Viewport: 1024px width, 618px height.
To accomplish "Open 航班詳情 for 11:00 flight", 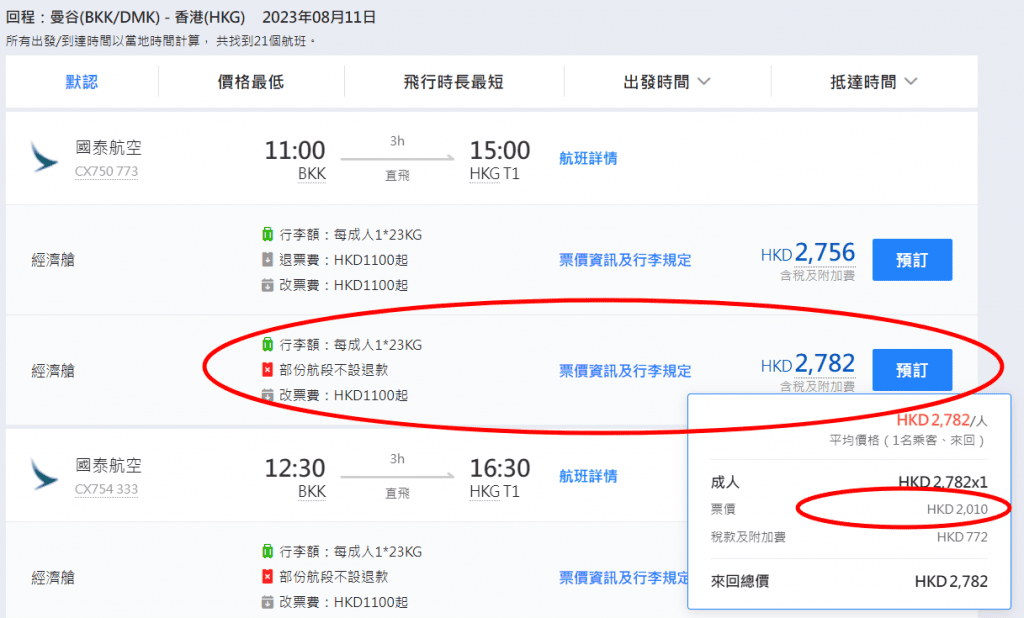I will [588, 158].
